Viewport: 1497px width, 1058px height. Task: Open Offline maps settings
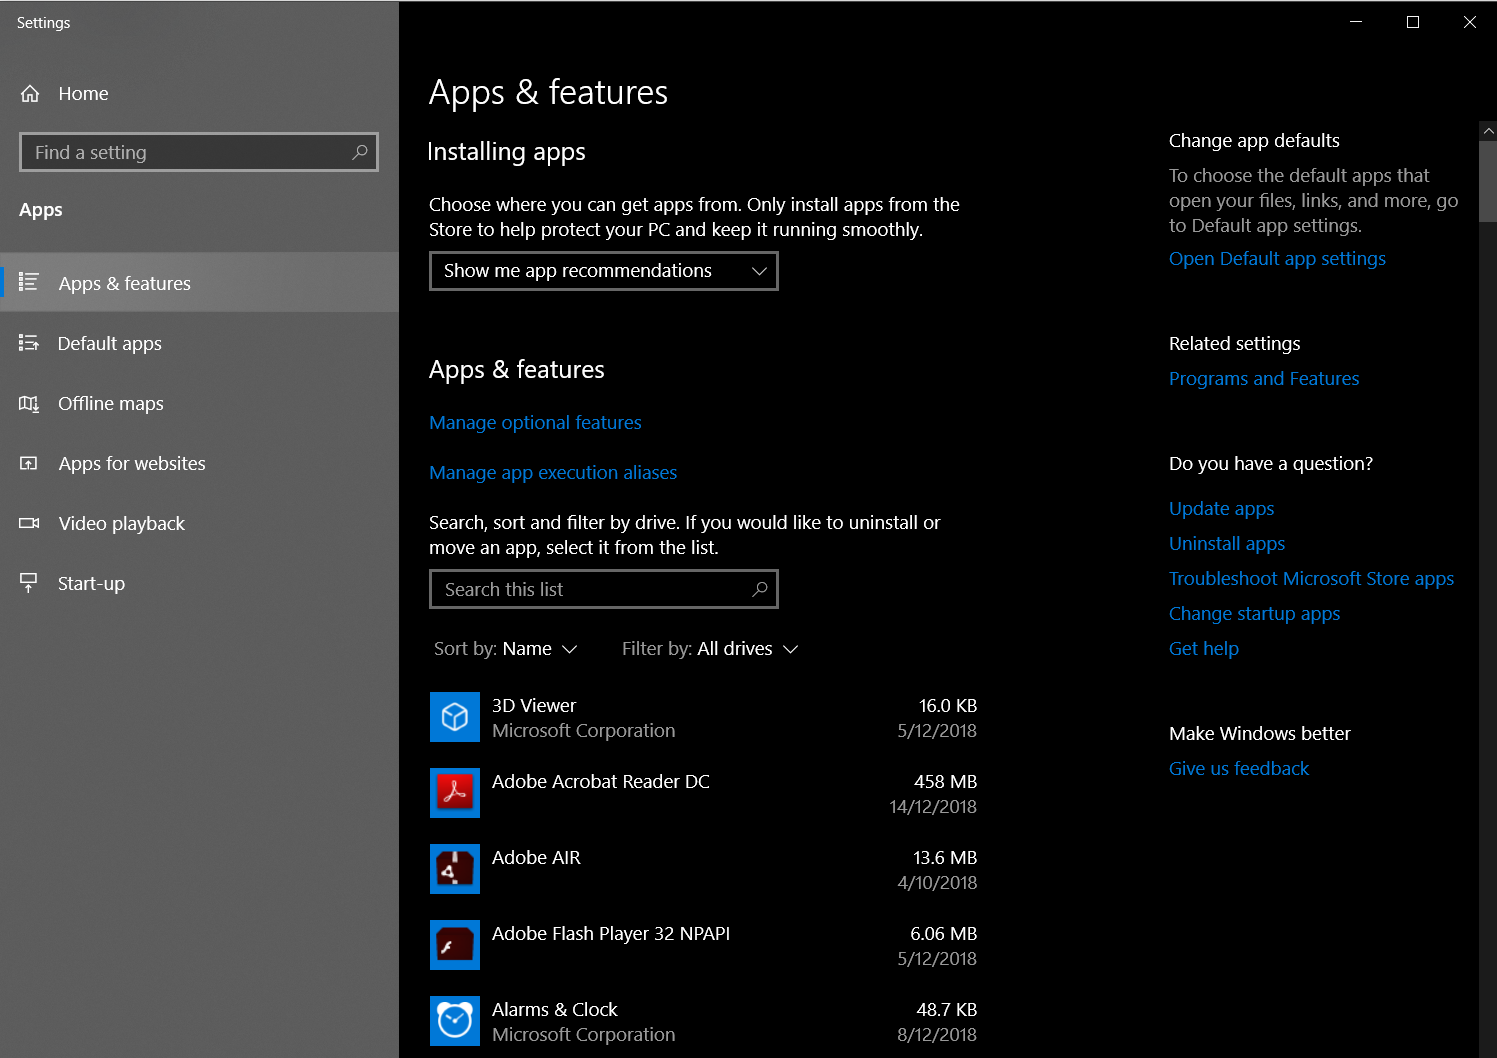pos(200,403)
